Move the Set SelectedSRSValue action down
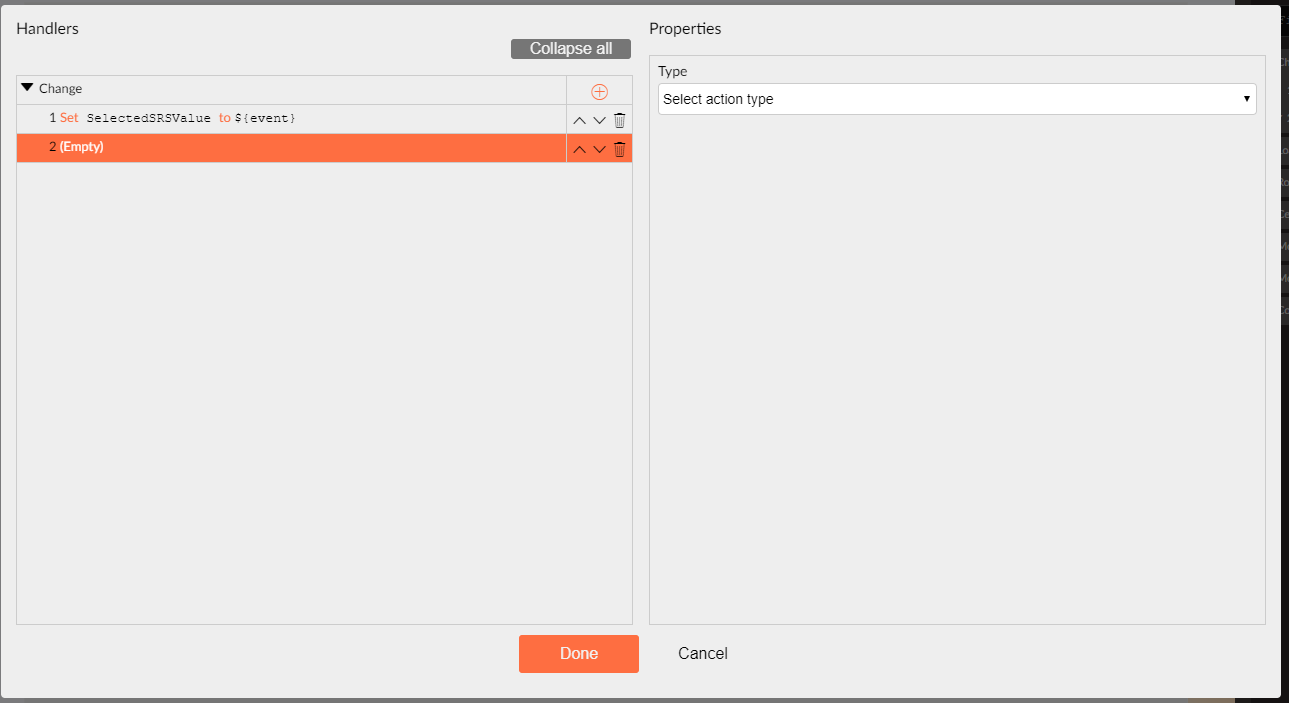The width and height of the screenshot is (1289, 703). click(x=599, y=119)
